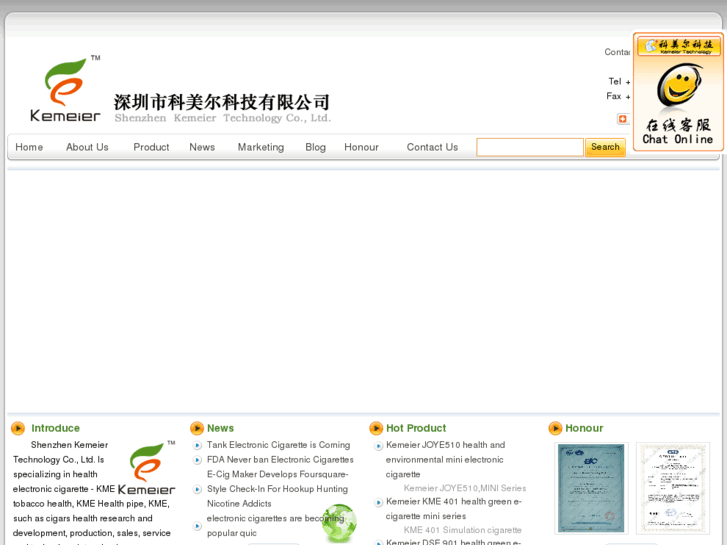Click the Search button
The height and width of the screenshot is (545, 727).
pos(605,147)
